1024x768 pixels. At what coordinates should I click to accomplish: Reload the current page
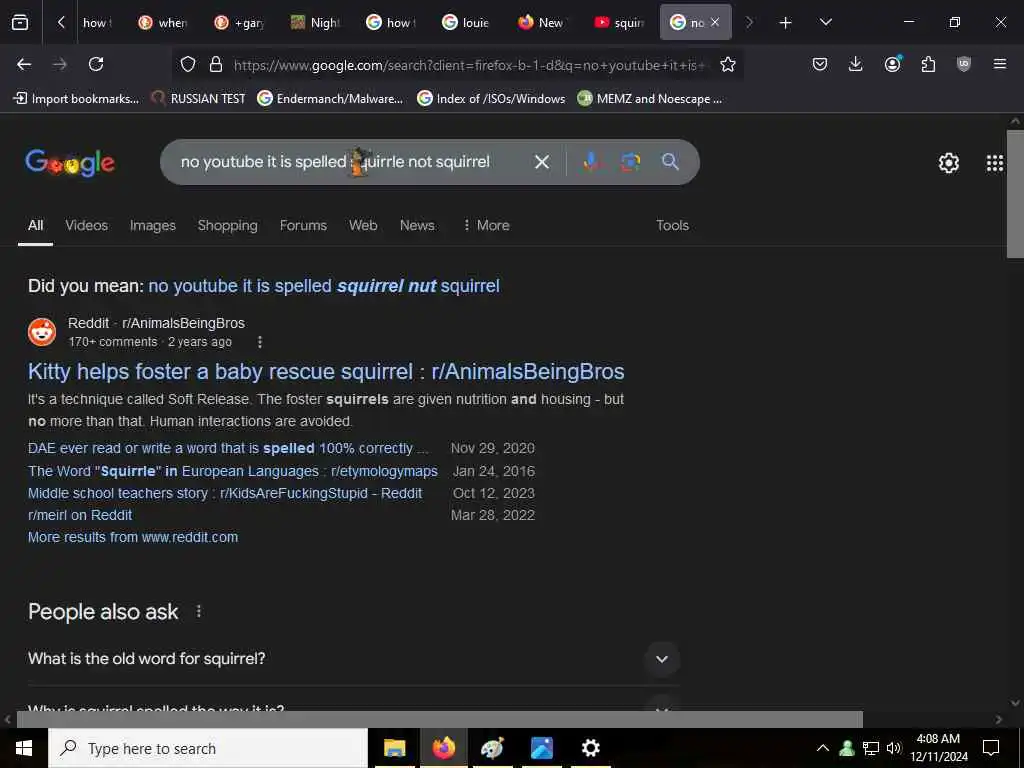pos(96,64)
